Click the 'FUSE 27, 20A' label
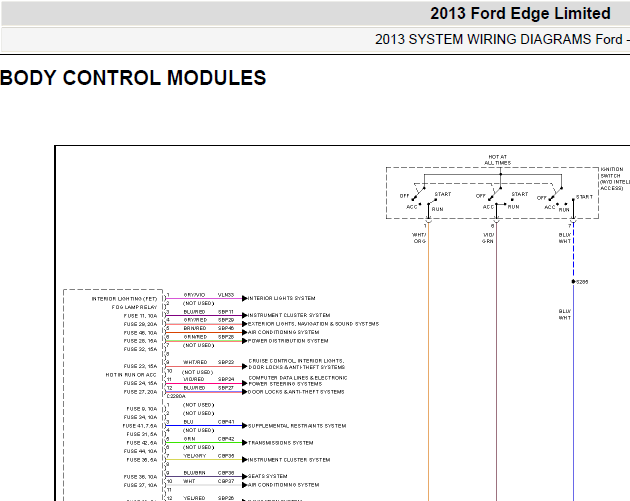Image resolution: width=630 pixels, height=501 pixels. click(140, 392)
